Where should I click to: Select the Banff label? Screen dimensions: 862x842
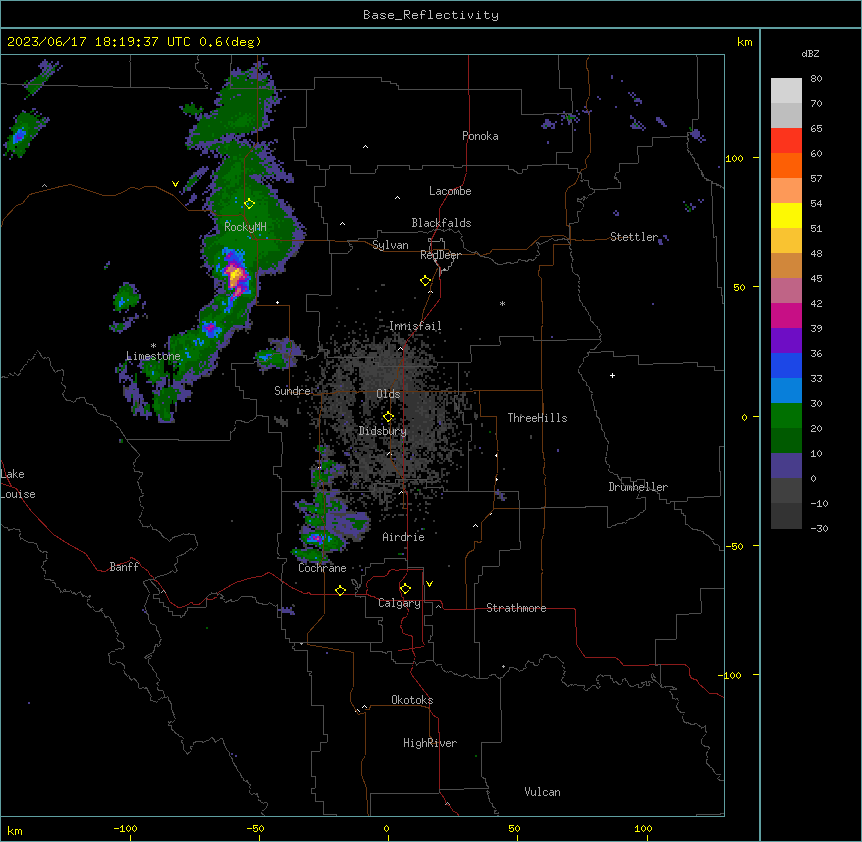[124, 567]
